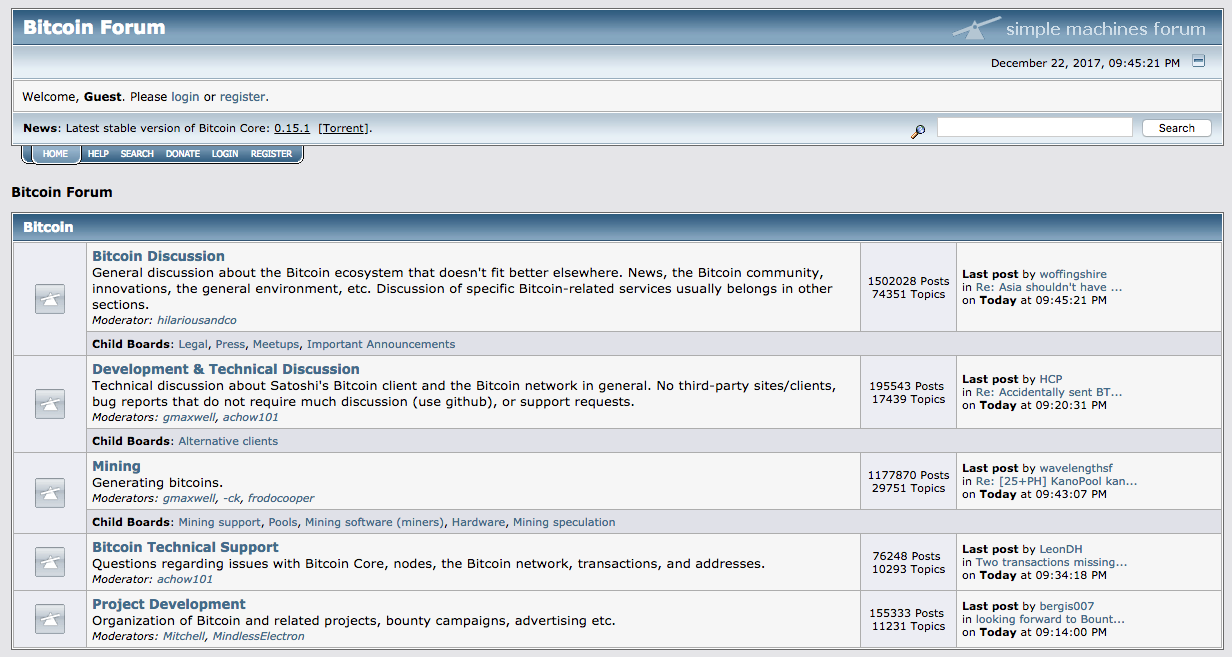
Task: Open last post Re: Accidentally sent BT
Action: pyautogui.click(x=1049, y=392)
